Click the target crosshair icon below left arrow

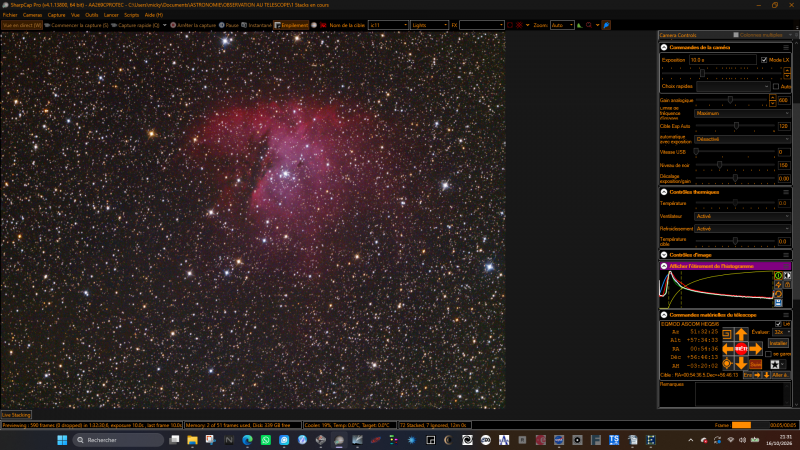pyautogui.click(x=728, y=363)
